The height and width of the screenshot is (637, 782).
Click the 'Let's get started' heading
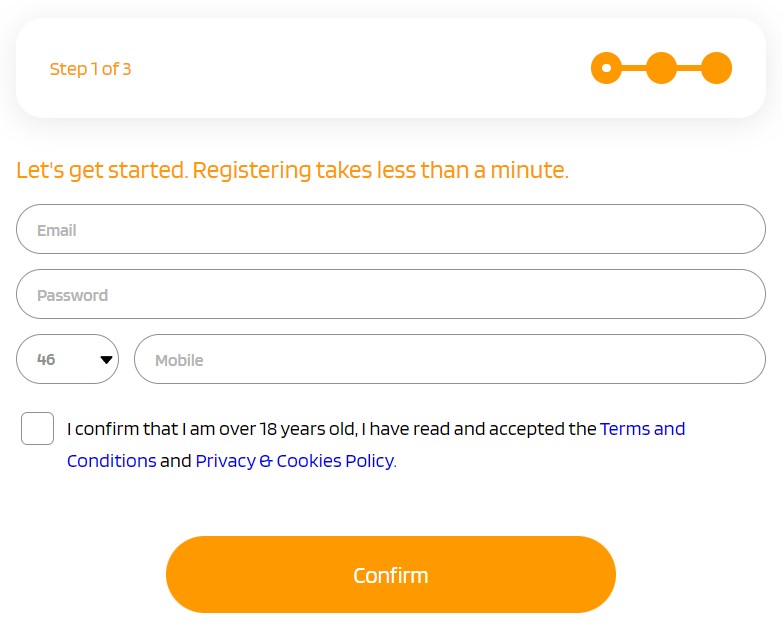click(101, 170)
